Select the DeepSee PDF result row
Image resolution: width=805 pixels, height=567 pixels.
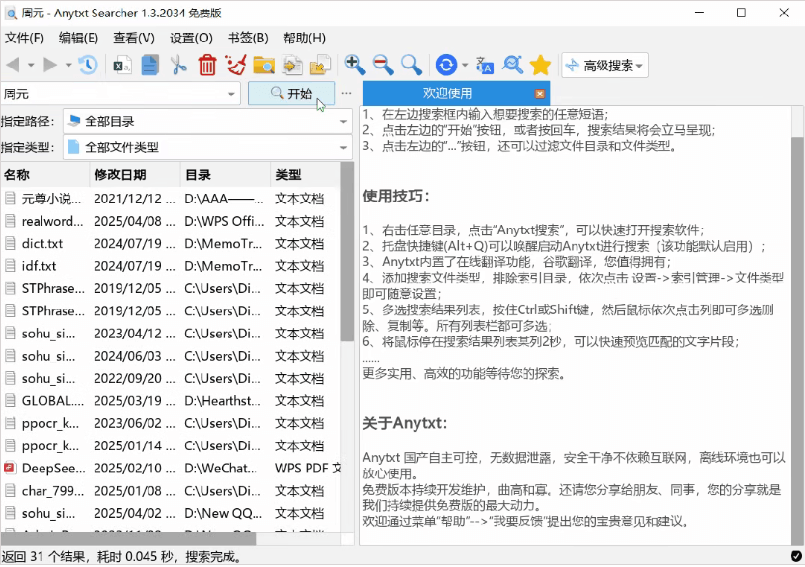170,468
